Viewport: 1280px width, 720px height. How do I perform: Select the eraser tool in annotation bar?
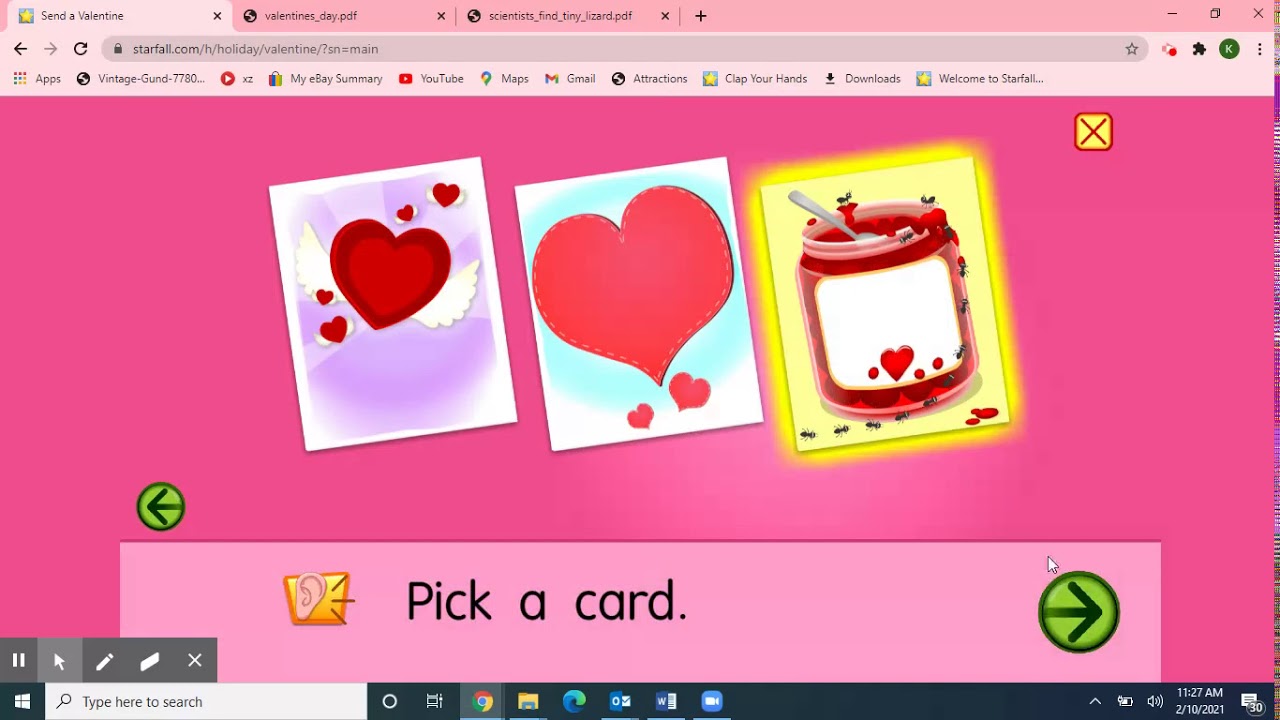tap(150, 660)
